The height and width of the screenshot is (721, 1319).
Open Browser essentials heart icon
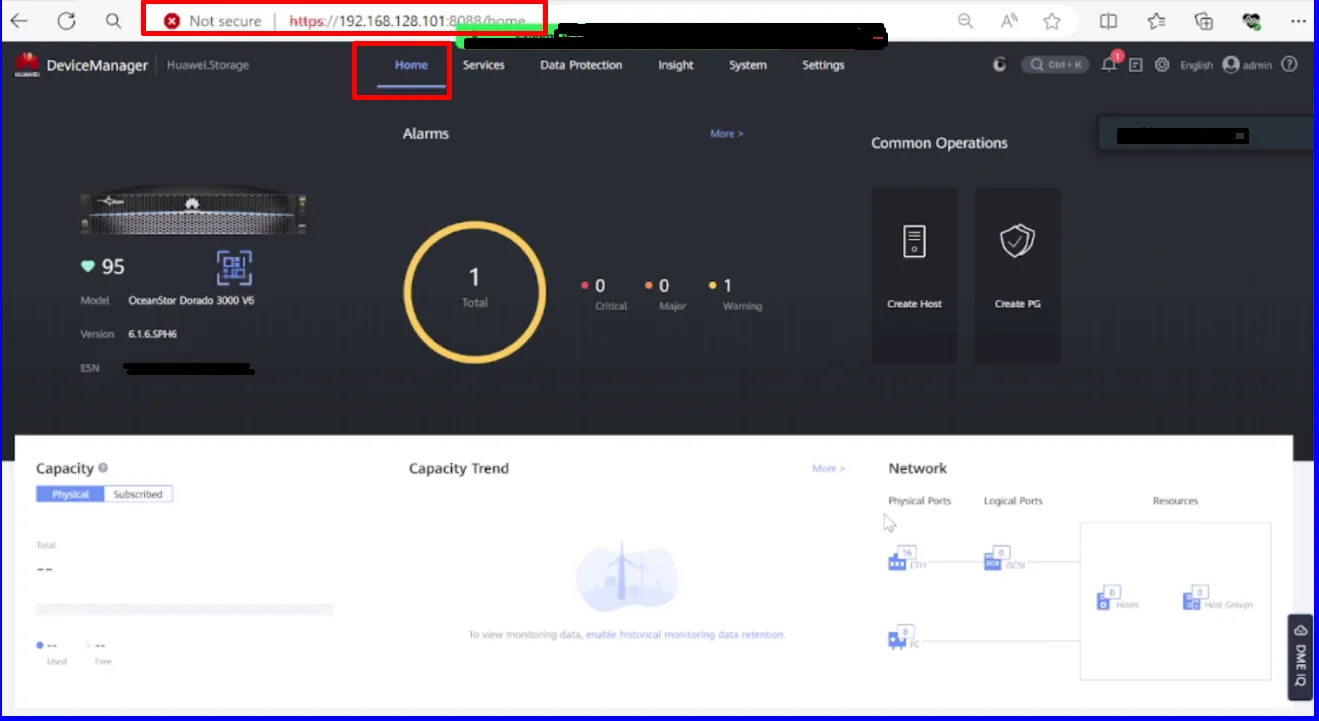1251,21
